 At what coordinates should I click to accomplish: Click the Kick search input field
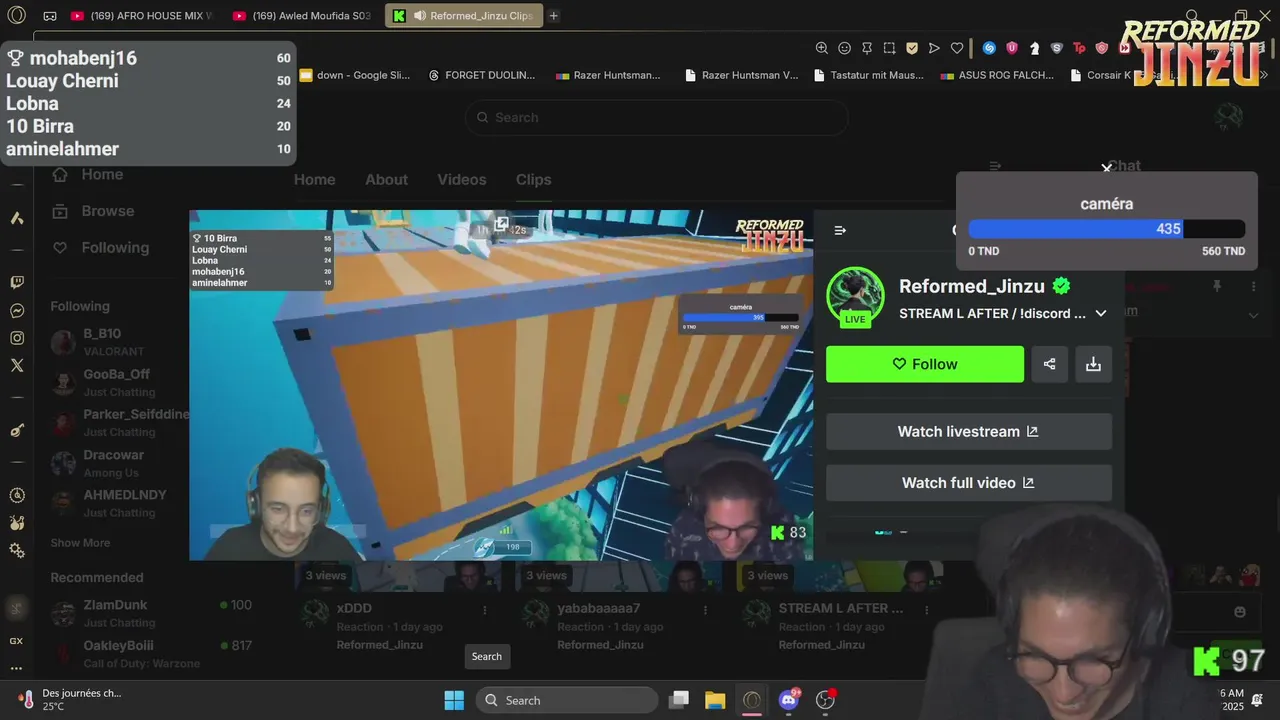coord(656,117)
